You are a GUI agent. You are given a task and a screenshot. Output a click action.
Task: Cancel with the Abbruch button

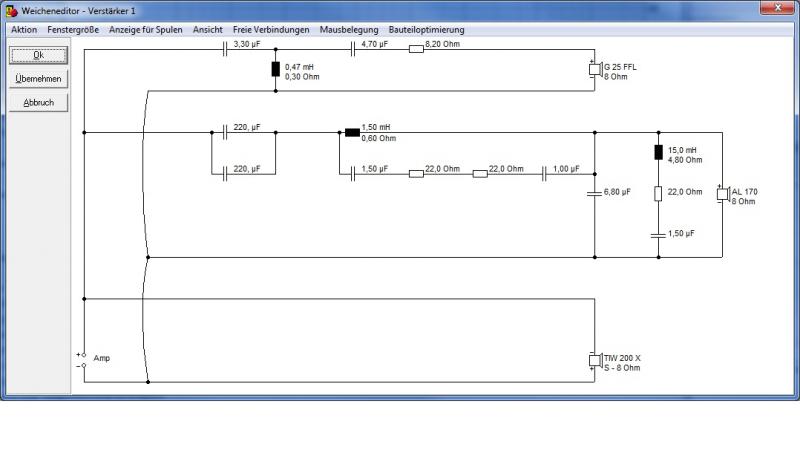38,103
